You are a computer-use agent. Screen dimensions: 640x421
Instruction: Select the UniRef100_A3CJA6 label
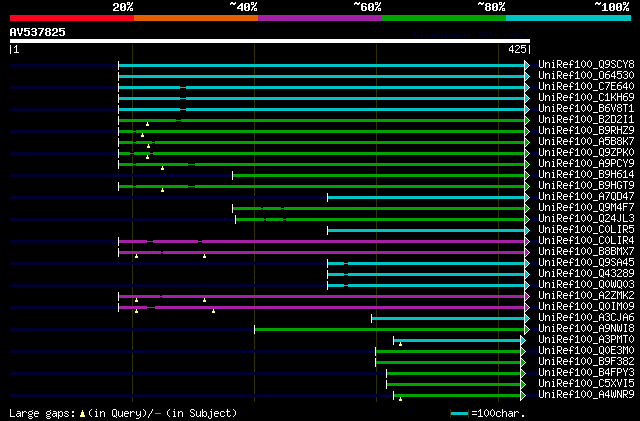[x=586, y=318]
